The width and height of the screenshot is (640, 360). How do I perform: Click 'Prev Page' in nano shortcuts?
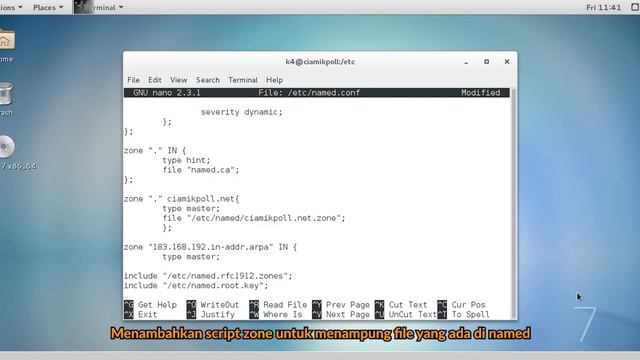coord(347,305)
